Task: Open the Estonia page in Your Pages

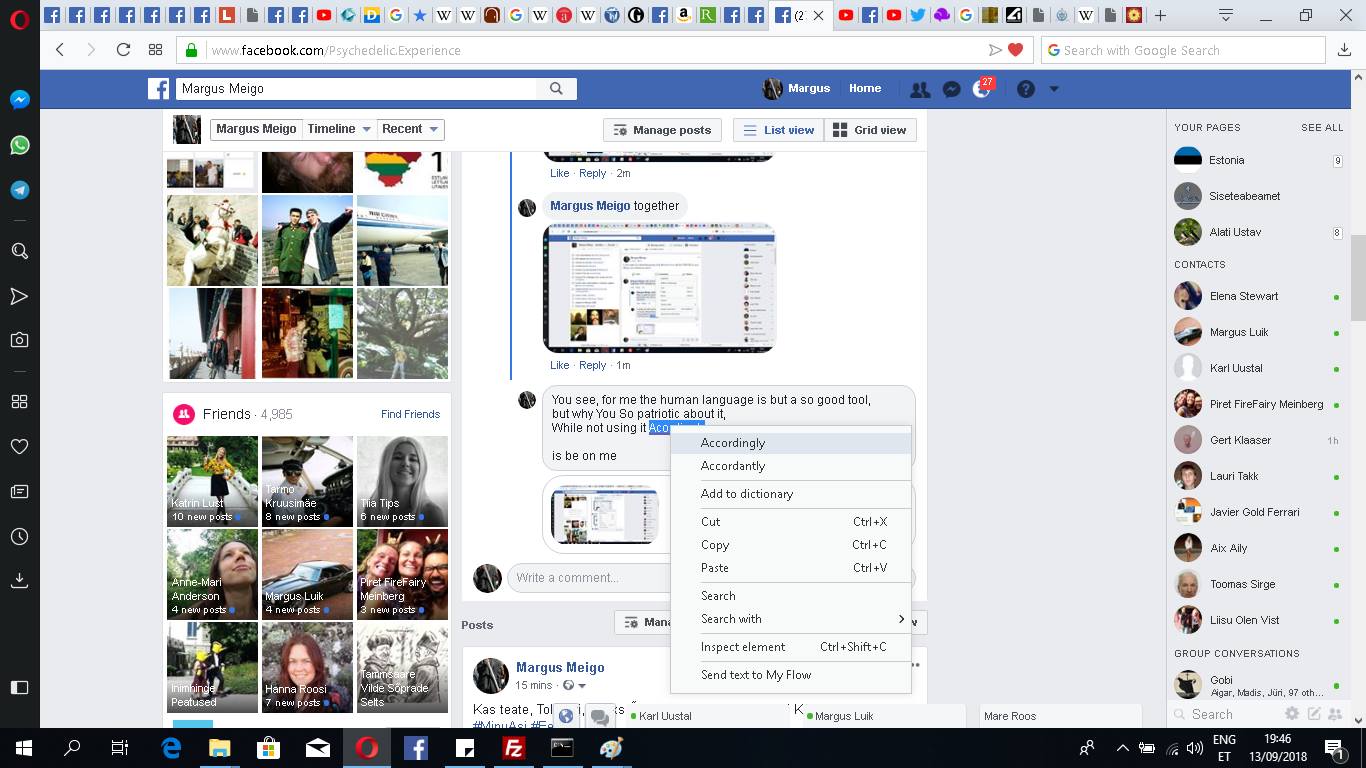Action: 1258,160
